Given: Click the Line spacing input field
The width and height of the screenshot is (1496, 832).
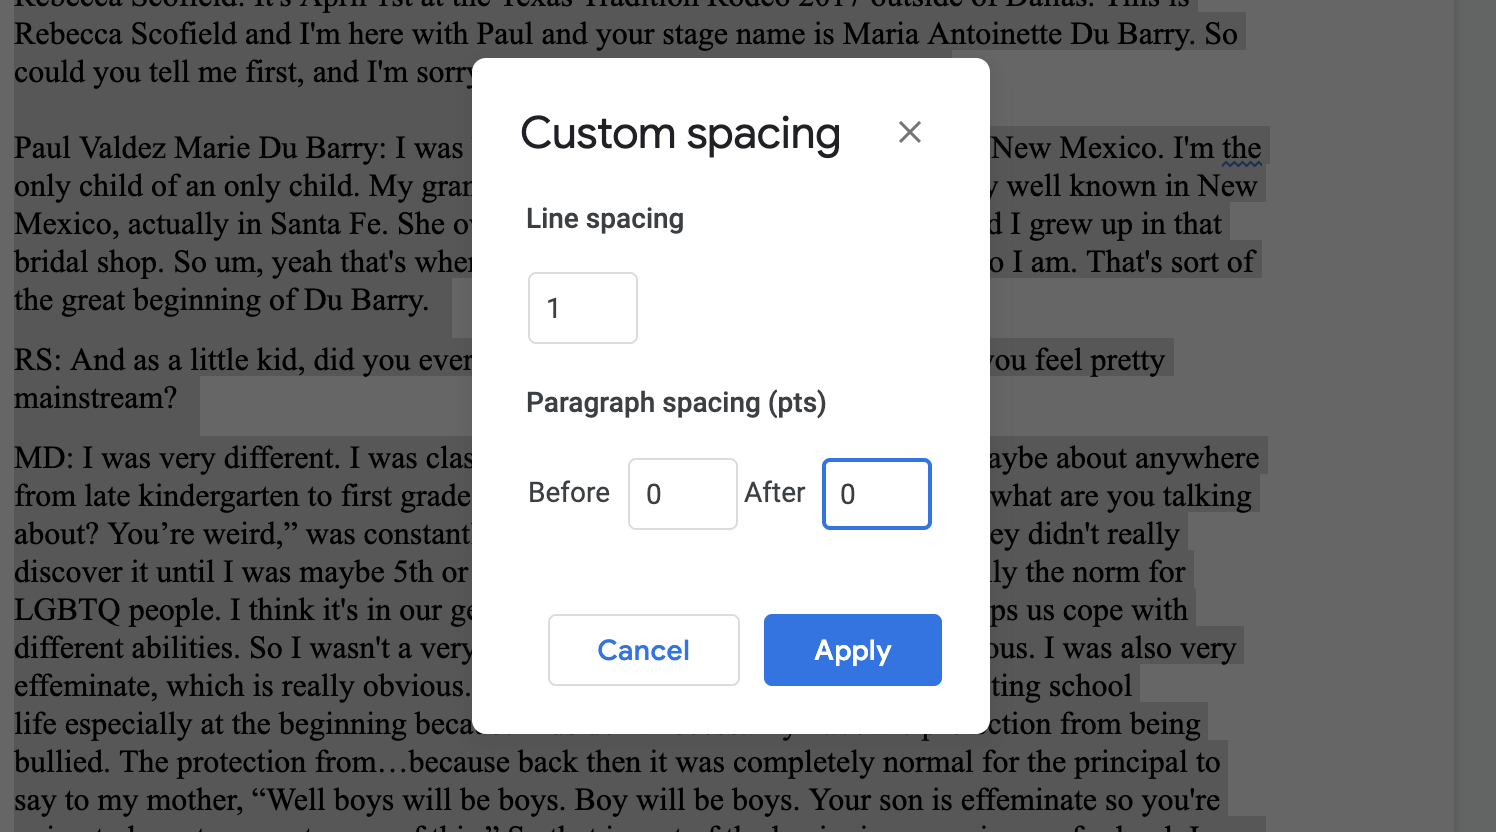Looking at the screenshot, I should coord(582,308).
